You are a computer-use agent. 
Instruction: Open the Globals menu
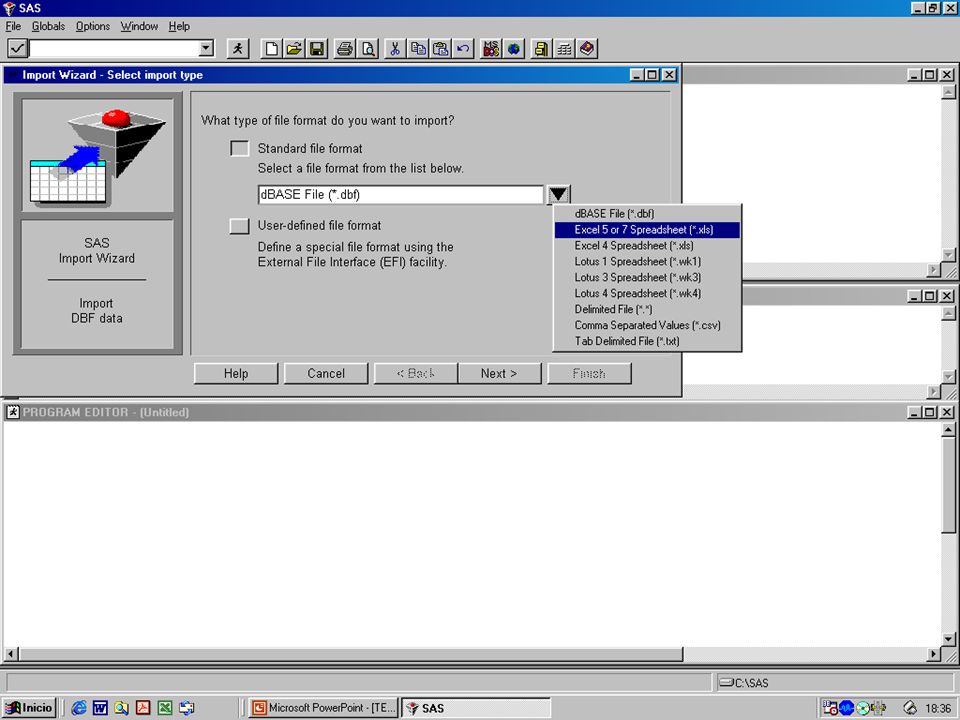(x=48, y=26)
